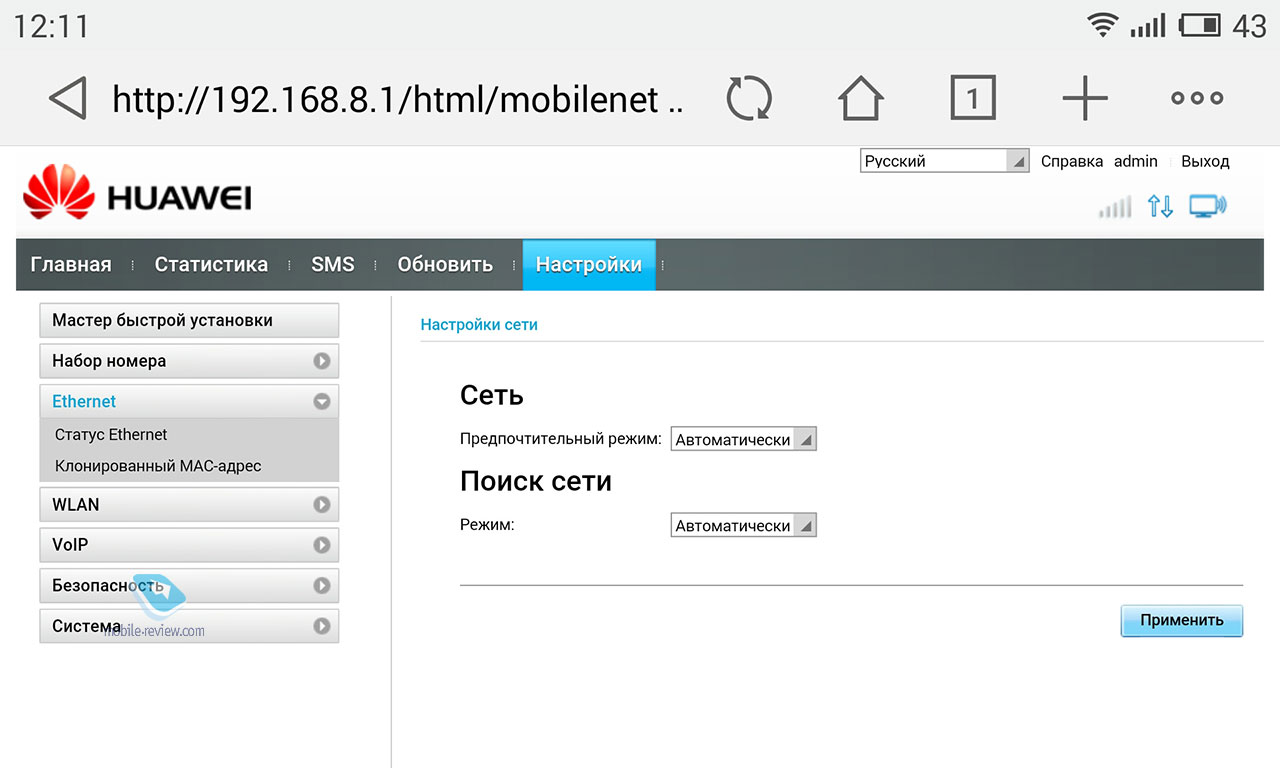This screenshot has width=1280, height=768.
Task: Open the Русский language dropdown
Action: pyautogui.click(x=944, y=161)
